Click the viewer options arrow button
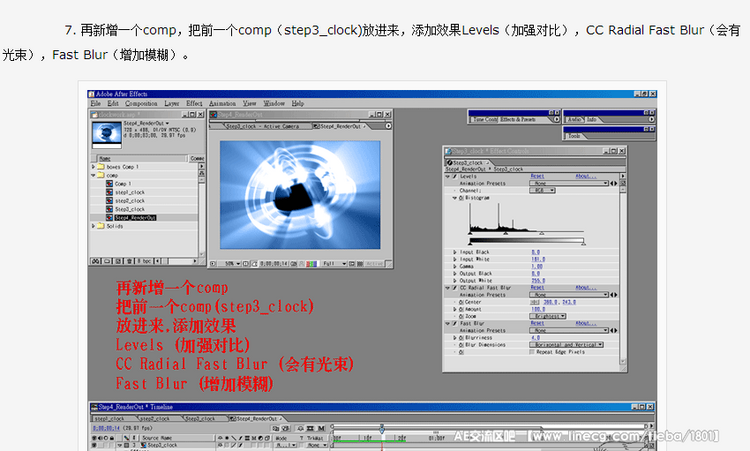Viewport: 750px width, 451px height. click(388, 126)
